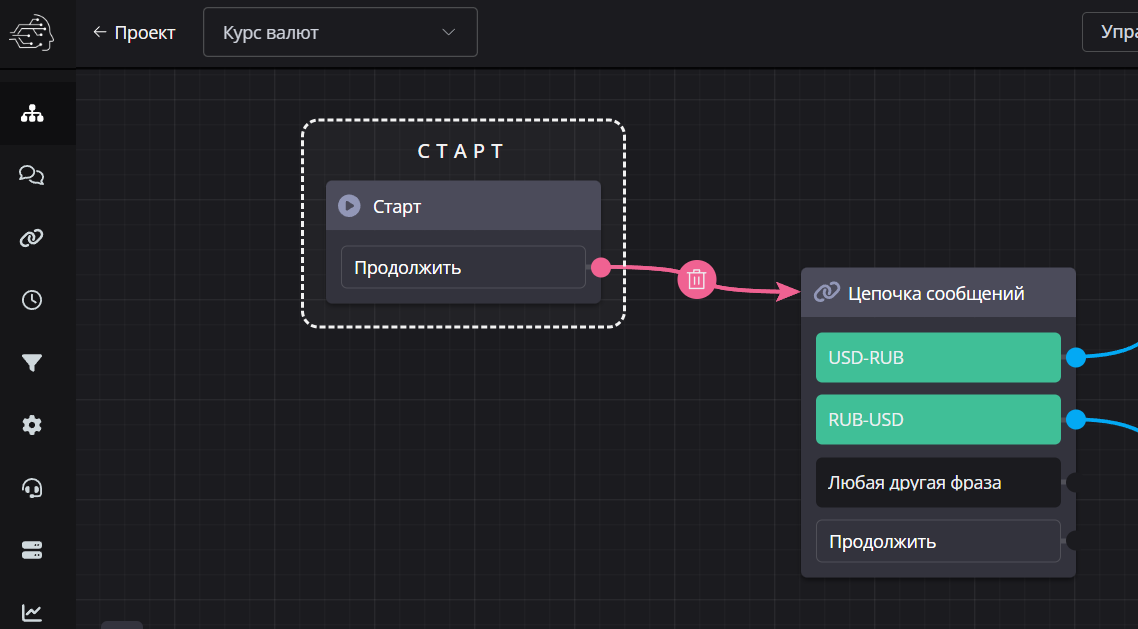The image size is (1138, 629).
Task: Click the Цепочка сообщений block header
Action: tap(937, 293)
